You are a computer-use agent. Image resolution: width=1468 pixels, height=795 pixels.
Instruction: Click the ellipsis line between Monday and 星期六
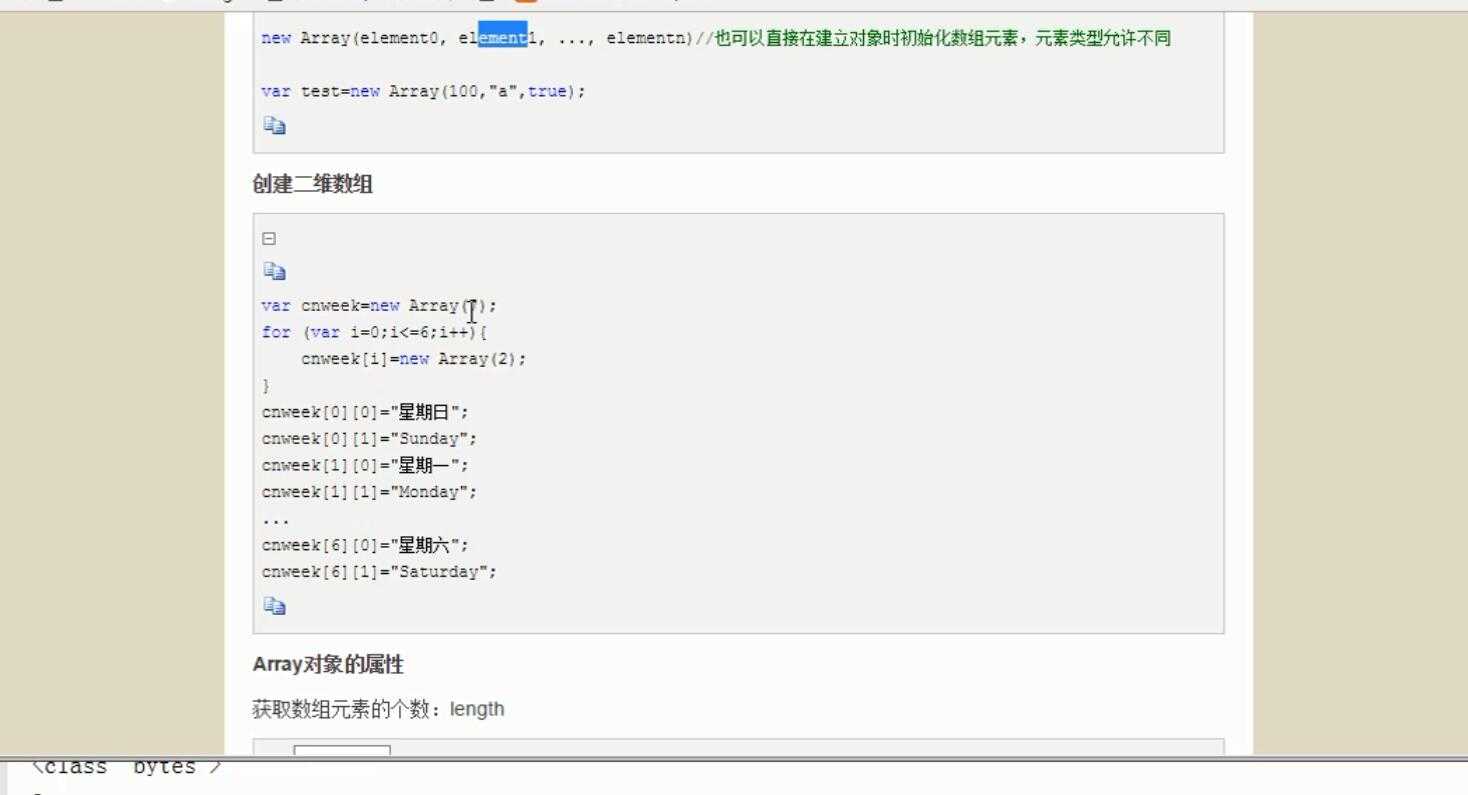276,521
